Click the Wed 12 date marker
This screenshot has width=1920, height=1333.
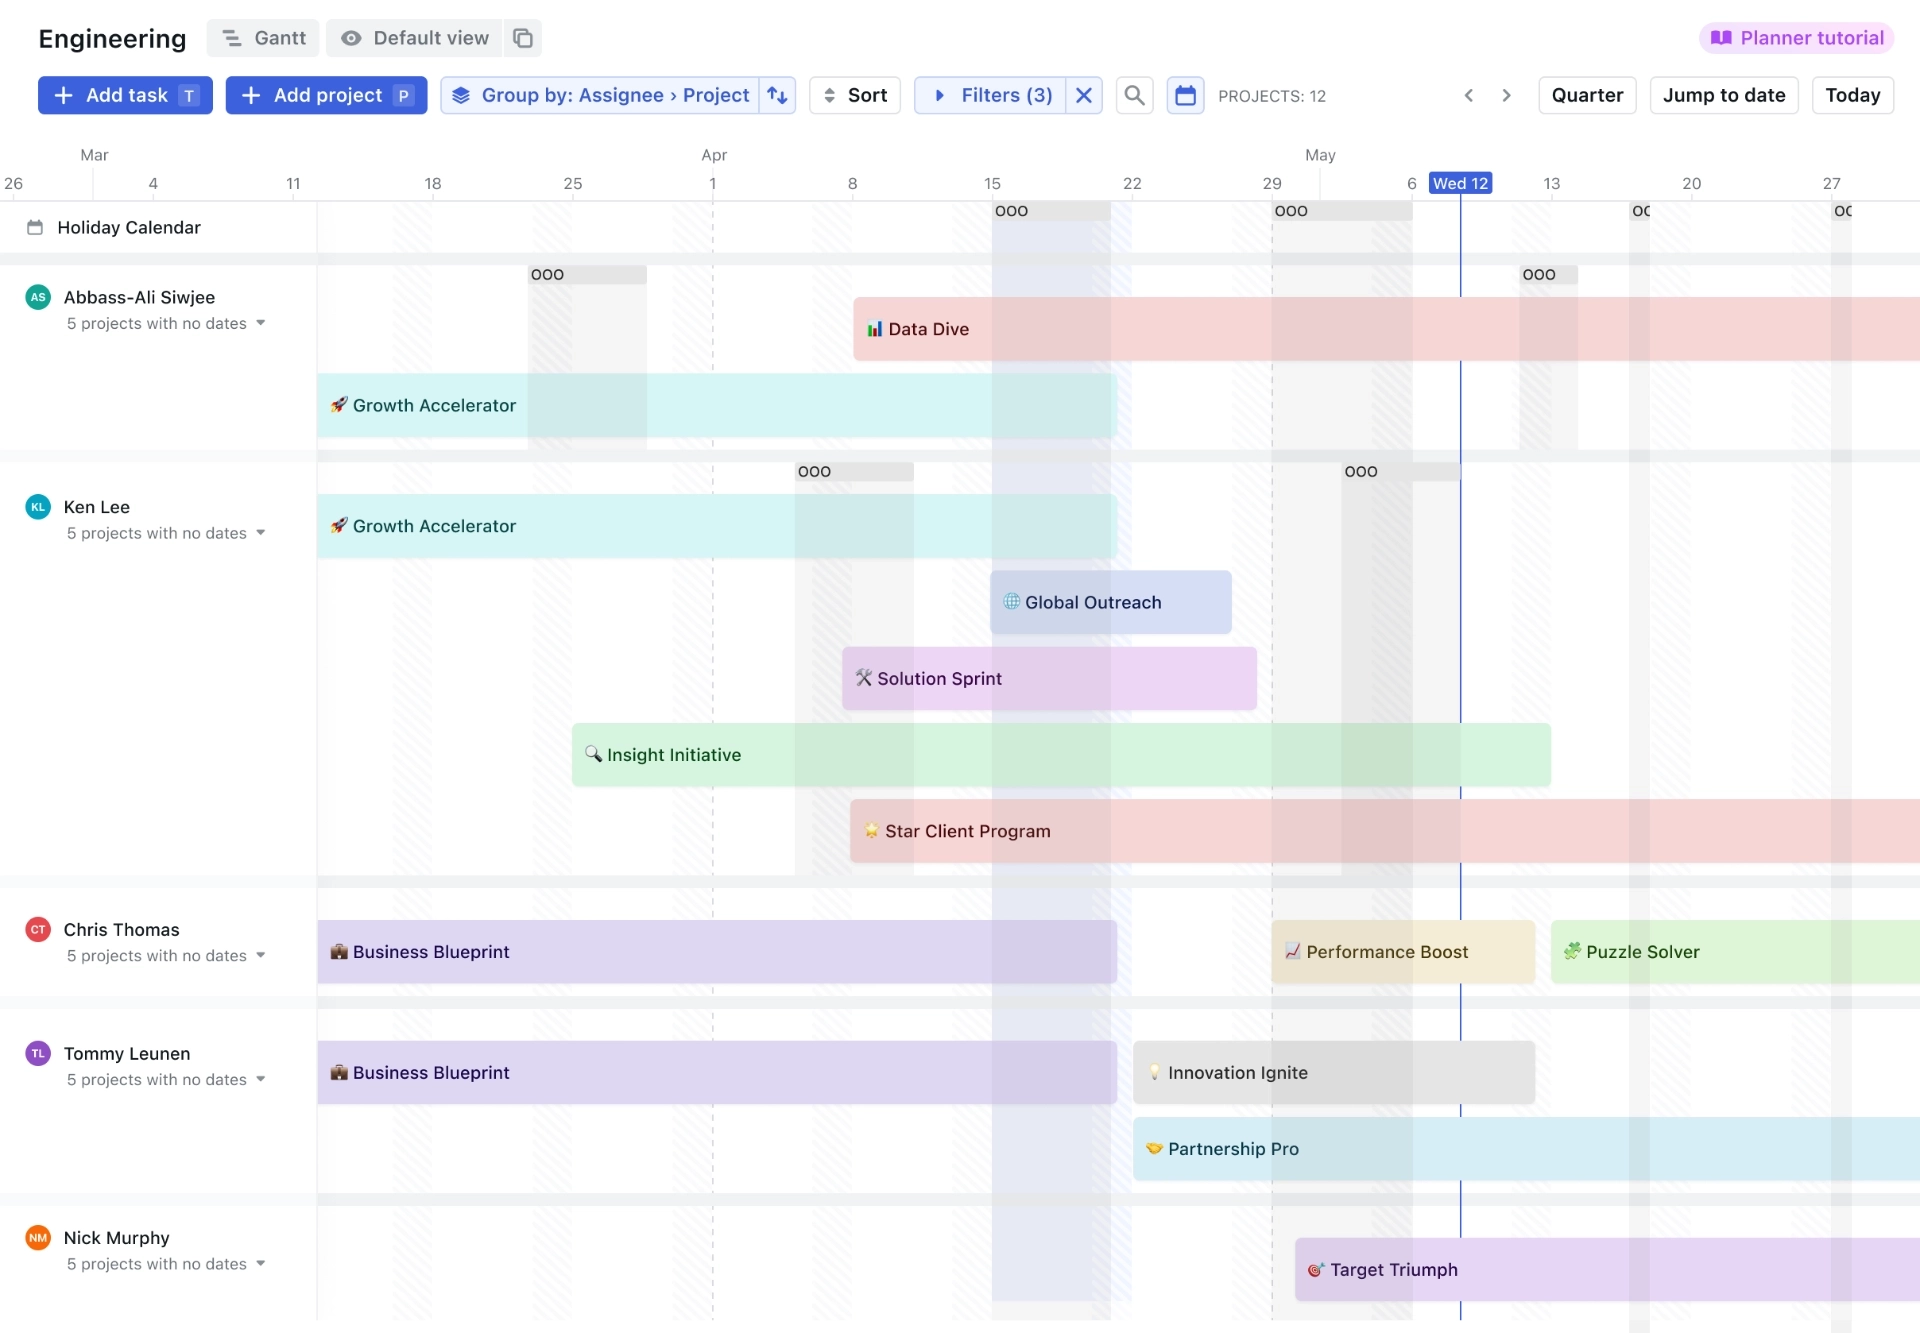[x=1461, y=183]
